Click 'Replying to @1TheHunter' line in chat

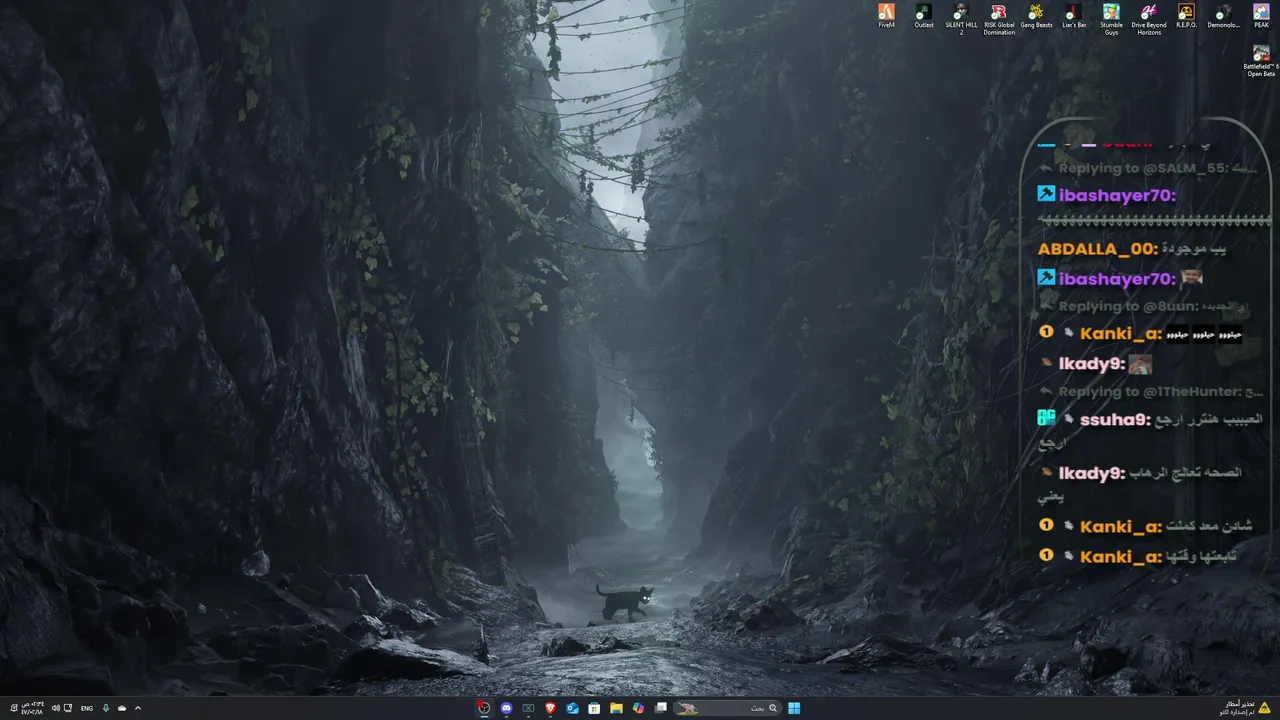(x=1152, y=391)
